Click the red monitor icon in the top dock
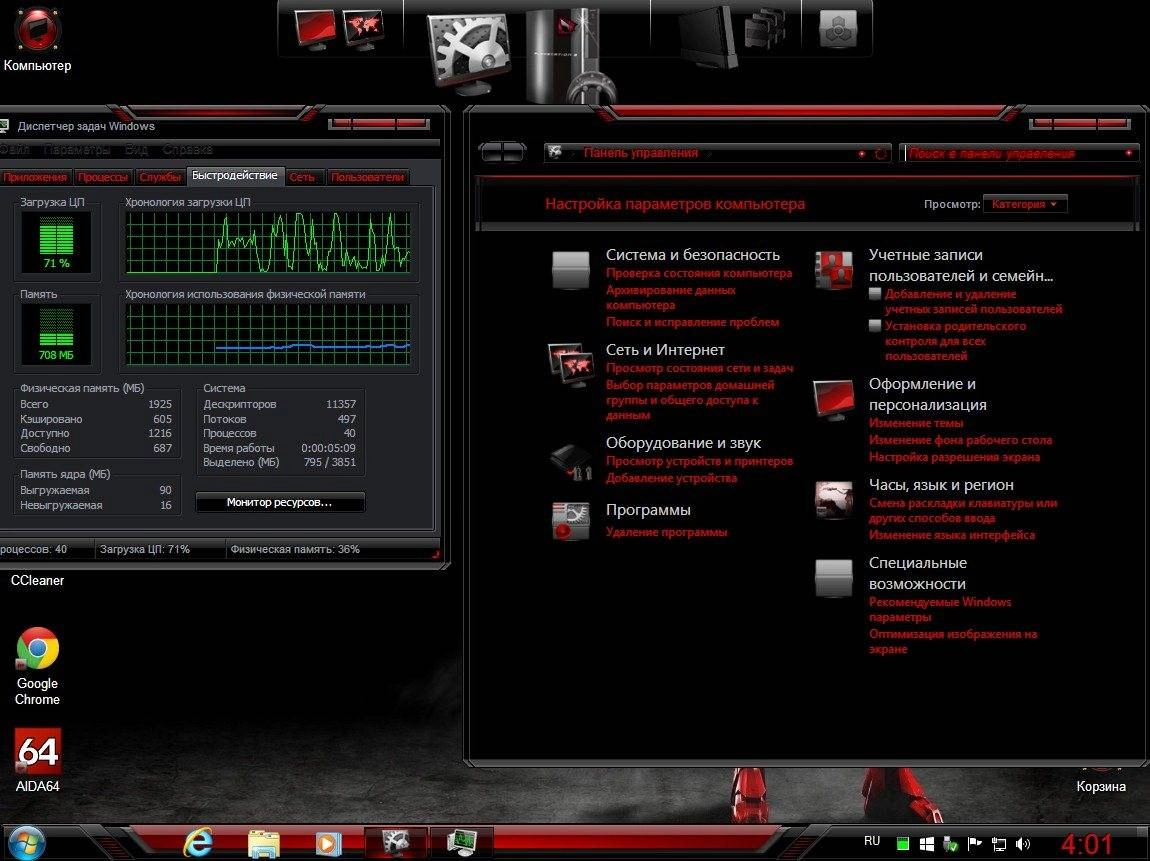 315,29
